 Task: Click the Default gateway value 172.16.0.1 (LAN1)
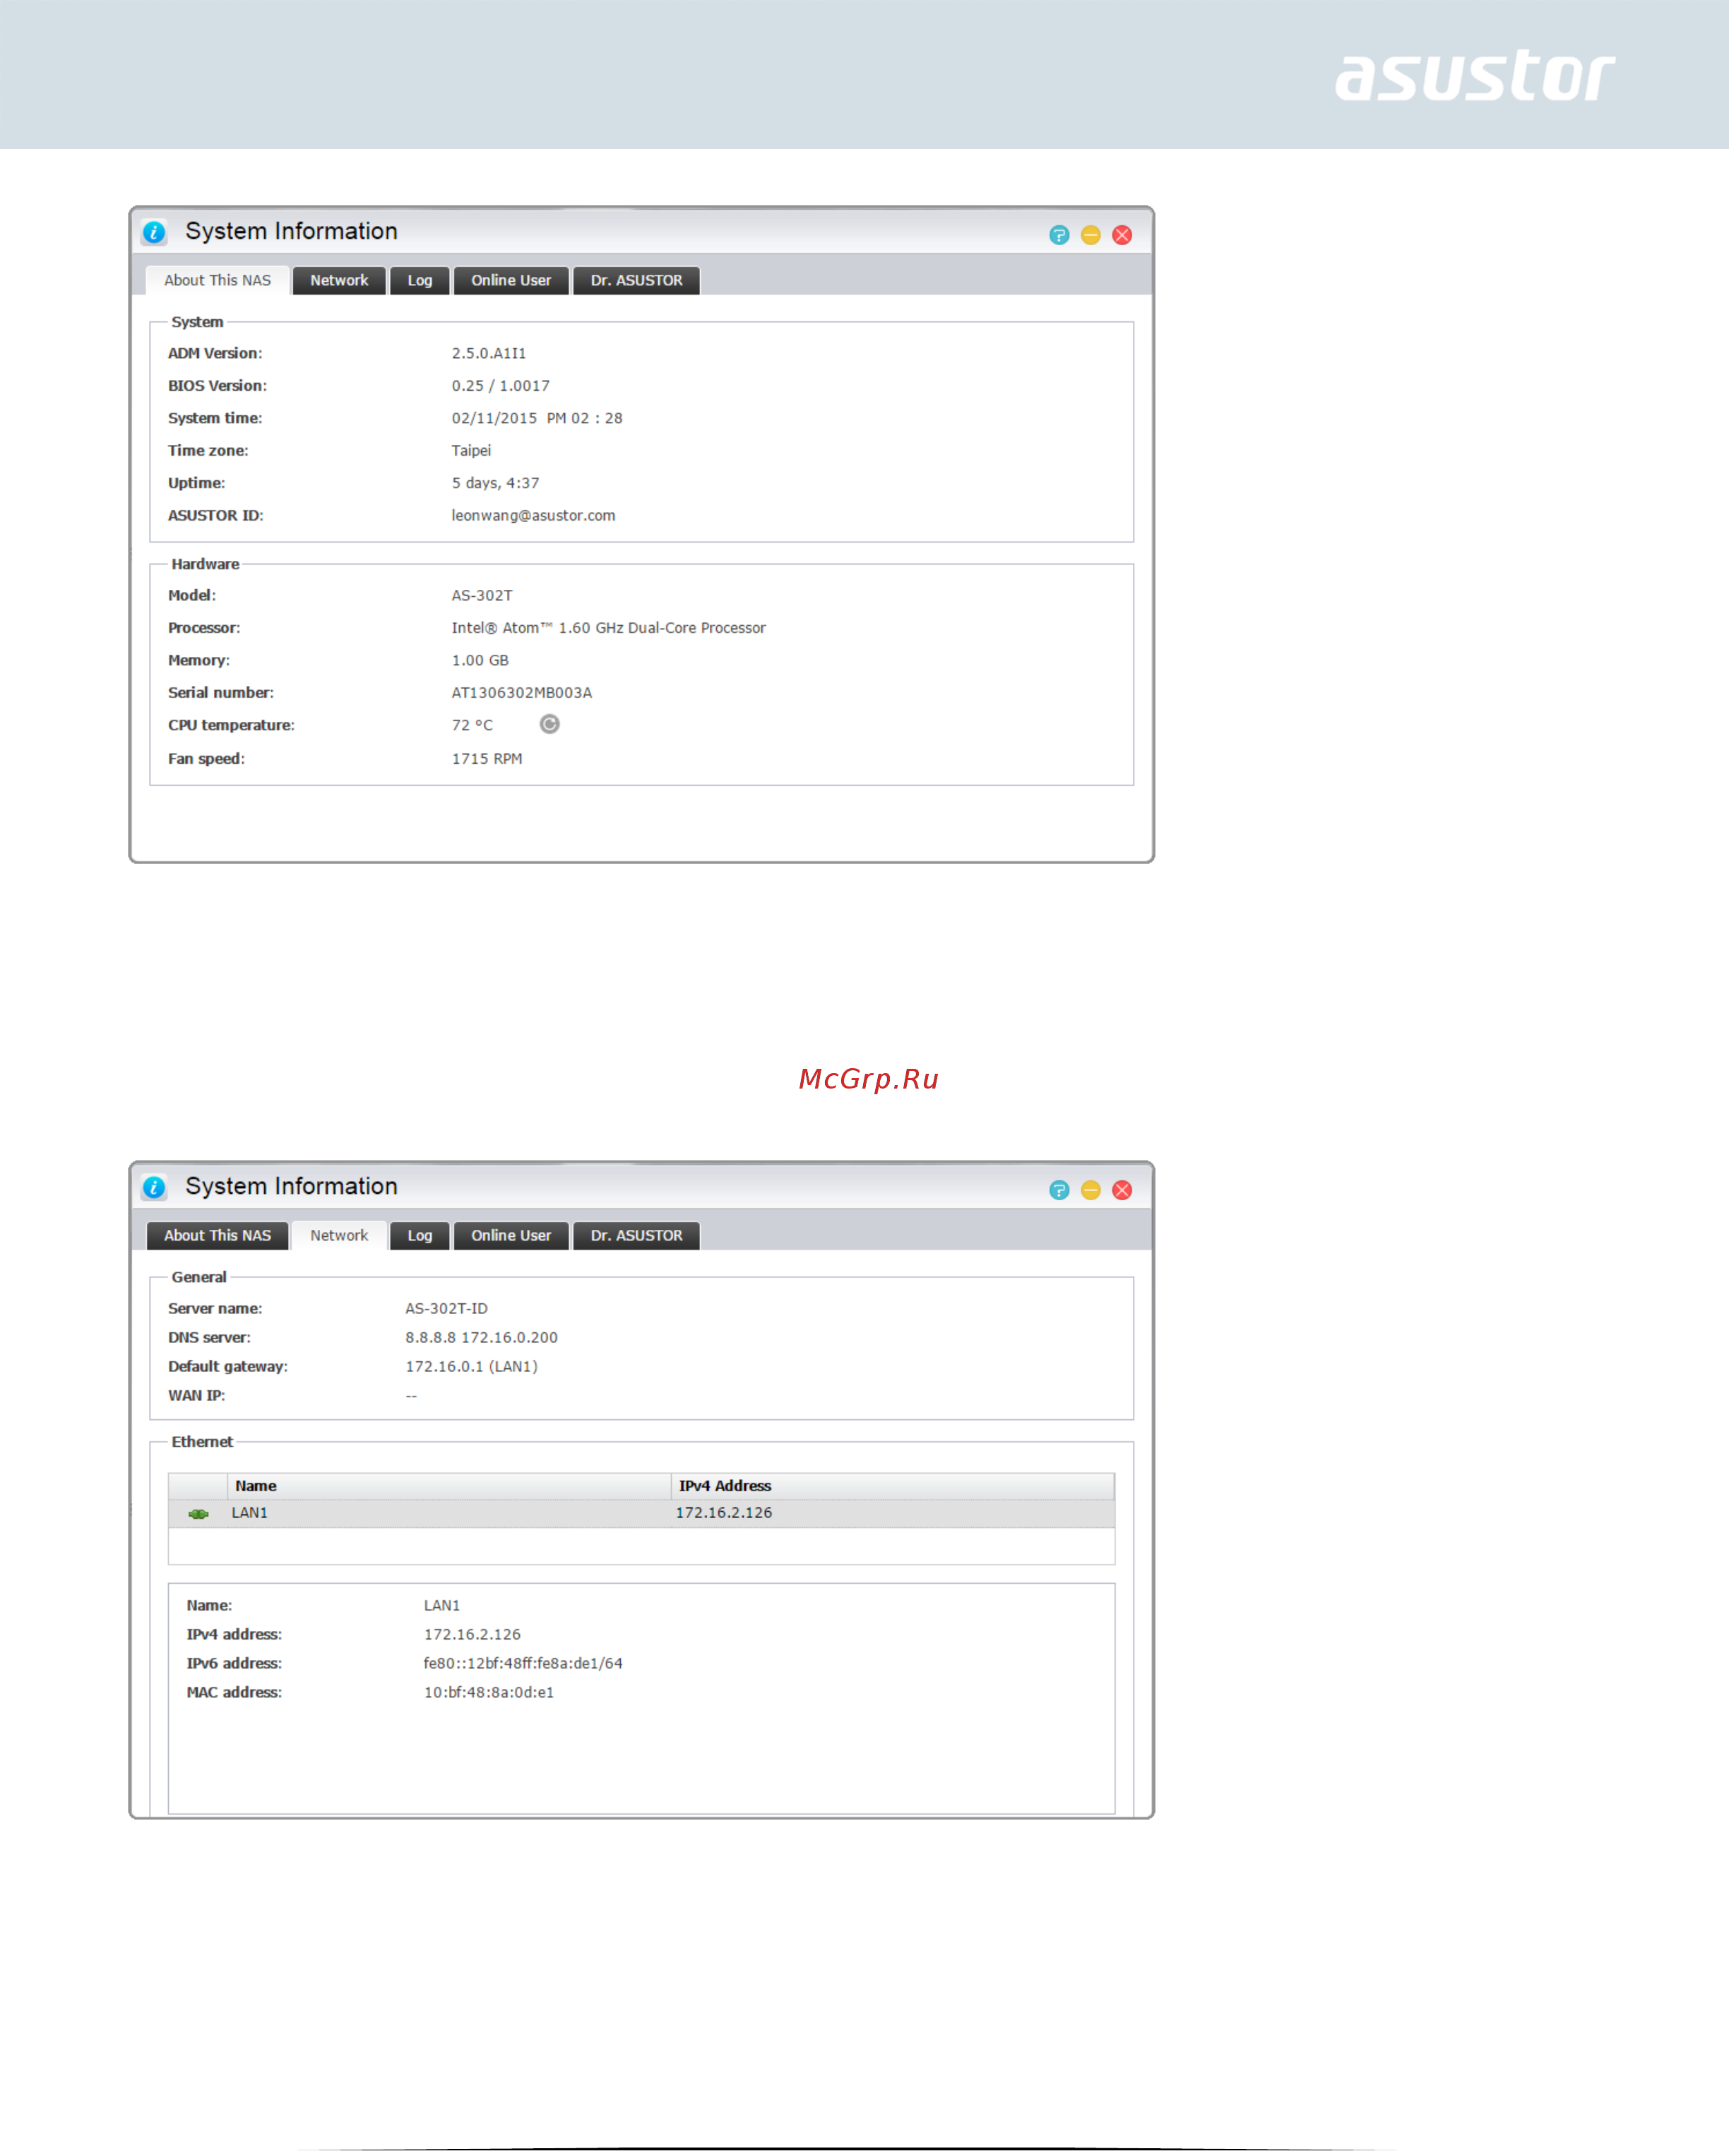tap(471, 1367)
